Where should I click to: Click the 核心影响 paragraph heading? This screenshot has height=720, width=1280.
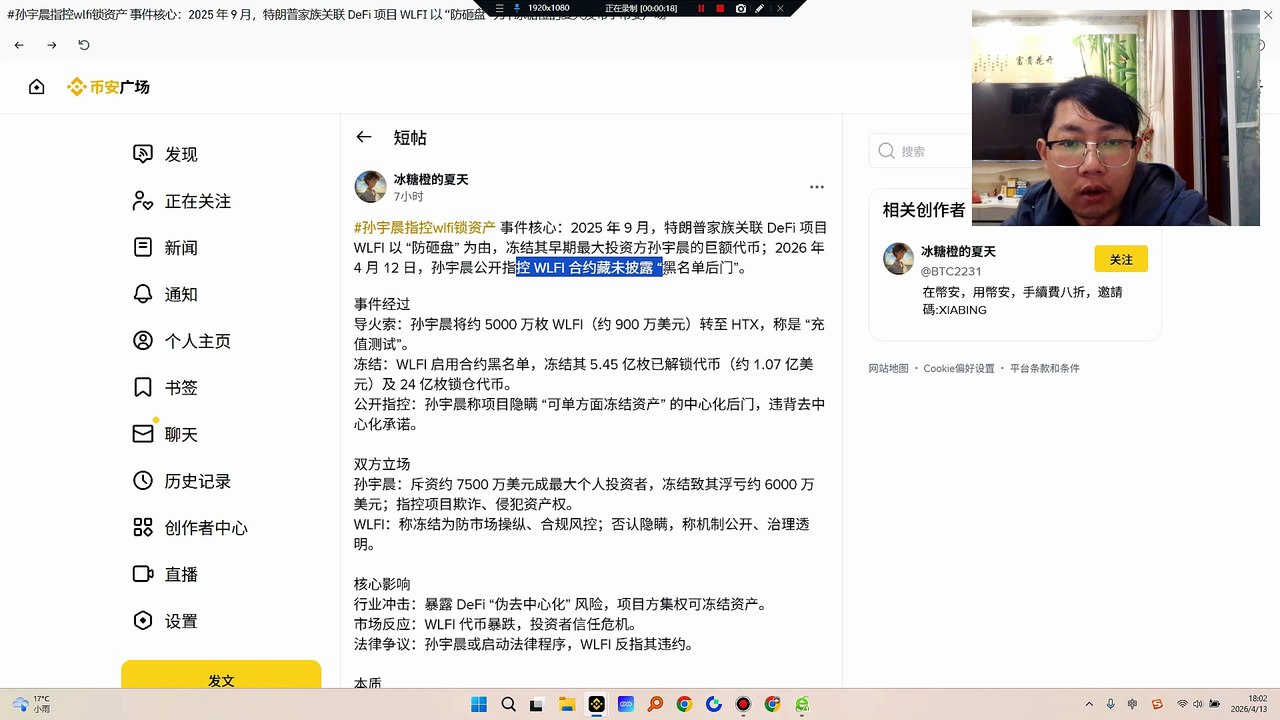pos(382,584)
